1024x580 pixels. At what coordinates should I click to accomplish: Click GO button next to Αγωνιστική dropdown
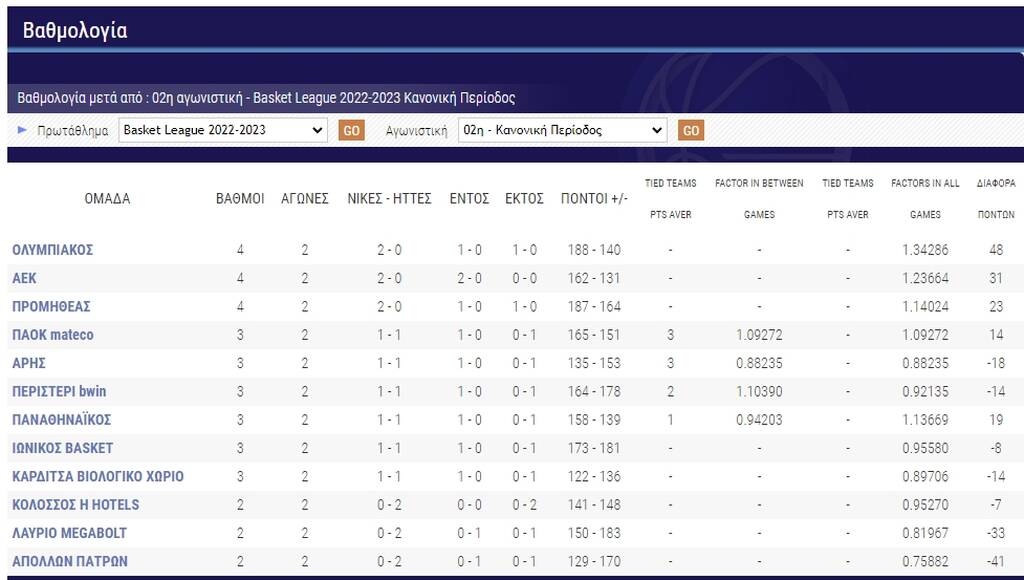(691, 131)
